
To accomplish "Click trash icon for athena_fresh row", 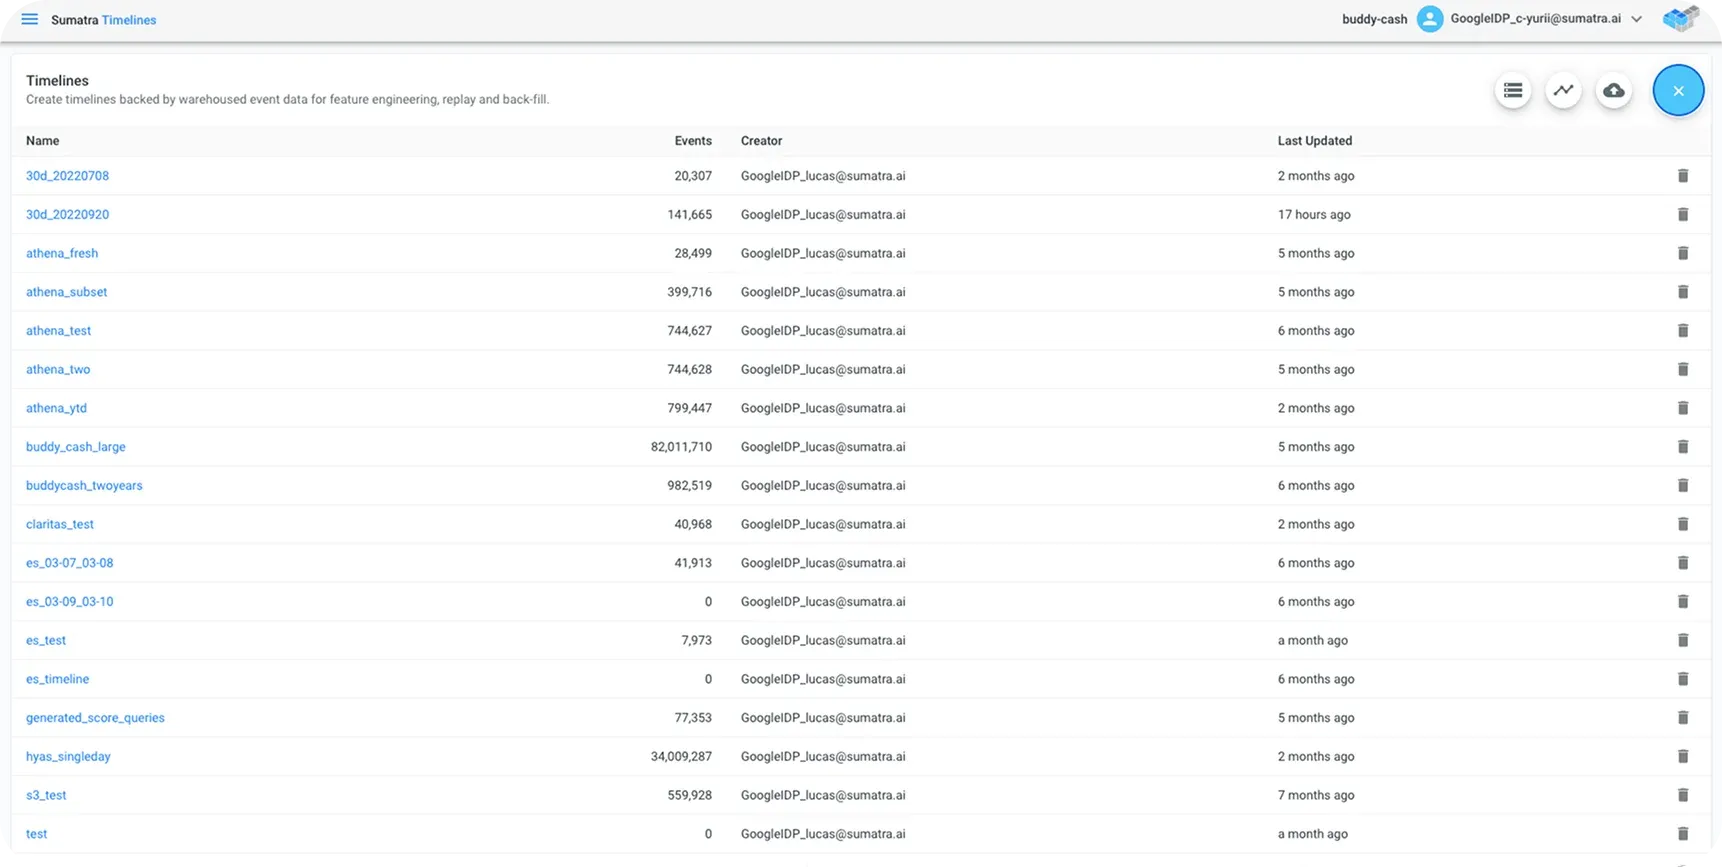I will pos(1682,254).
